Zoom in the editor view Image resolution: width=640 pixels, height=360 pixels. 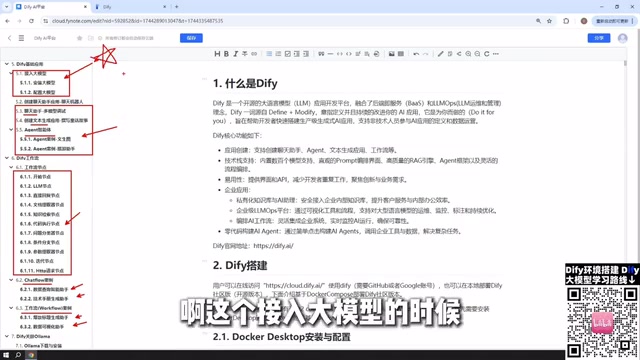(x=468, y=54)
